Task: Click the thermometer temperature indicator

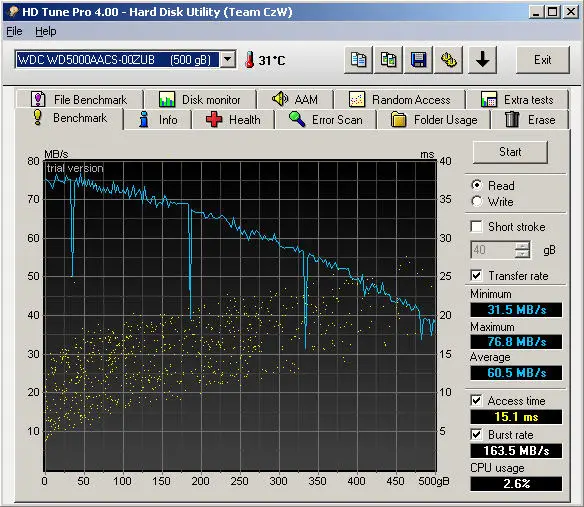Action: [x=250, y=60]
